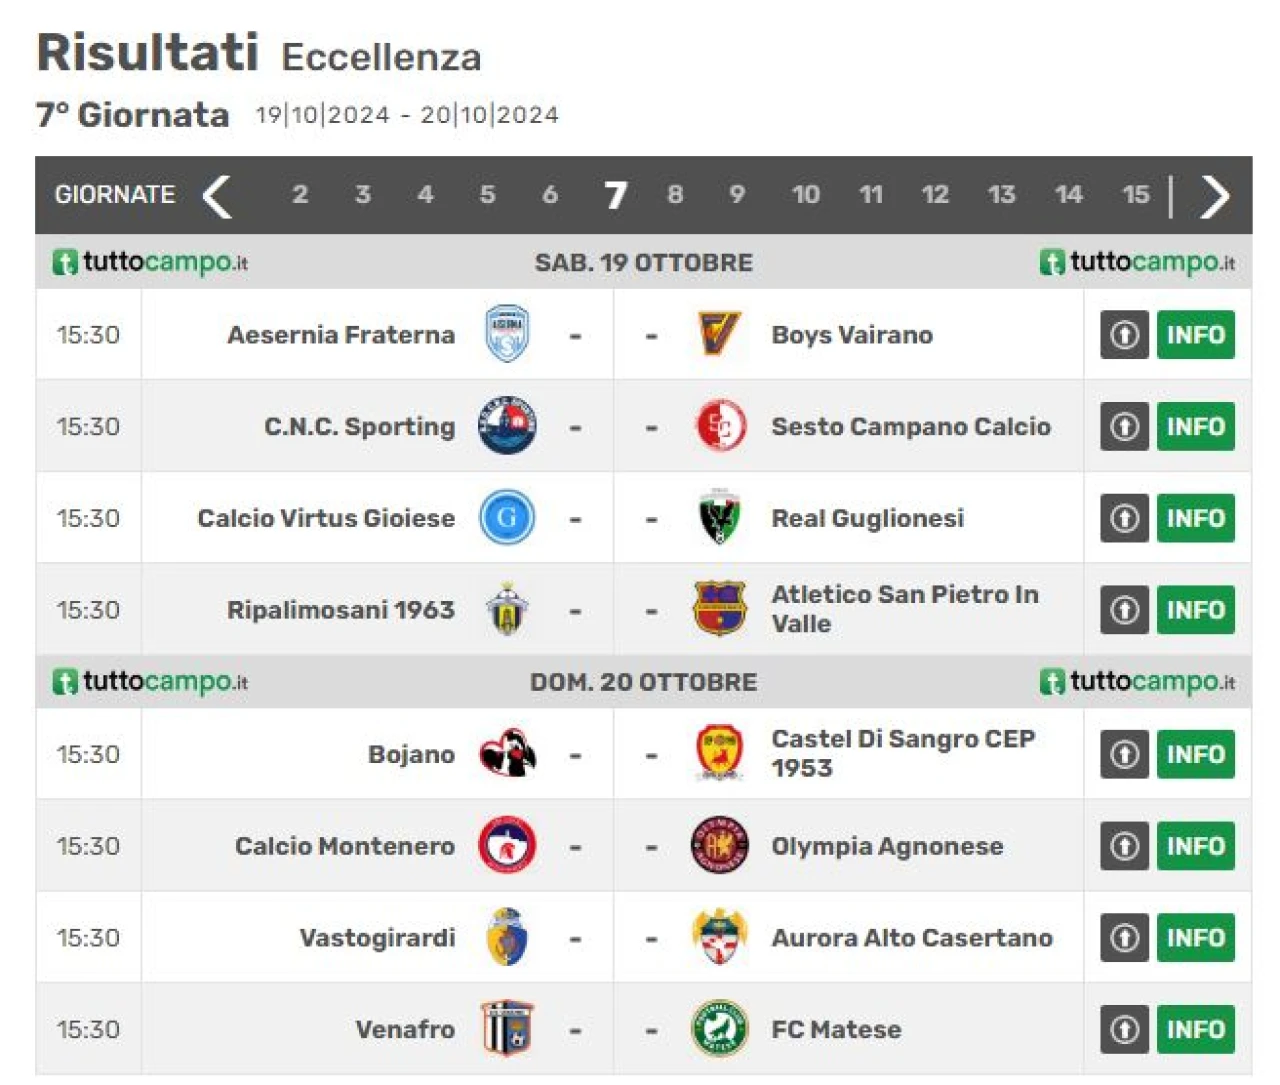Switch to giornata 8

click(675, 194)
